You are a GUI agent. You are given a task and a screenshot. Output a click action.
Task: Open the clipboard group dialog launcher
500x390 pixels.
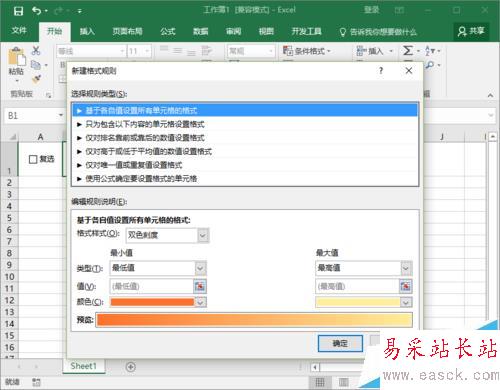click(49, 95)
